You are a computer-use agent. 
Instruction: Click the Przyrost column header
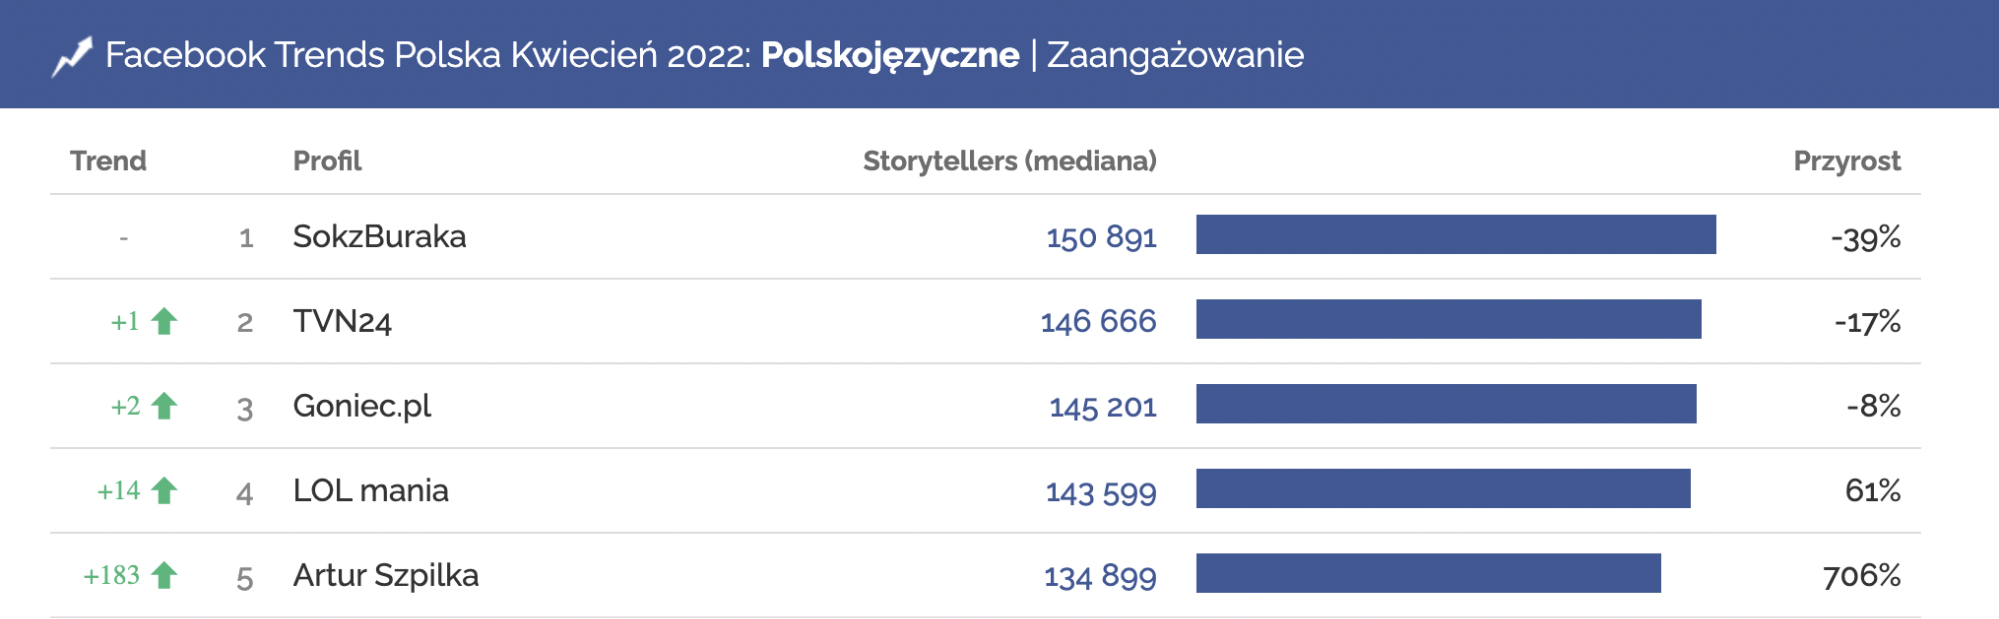click(1846, 161)
